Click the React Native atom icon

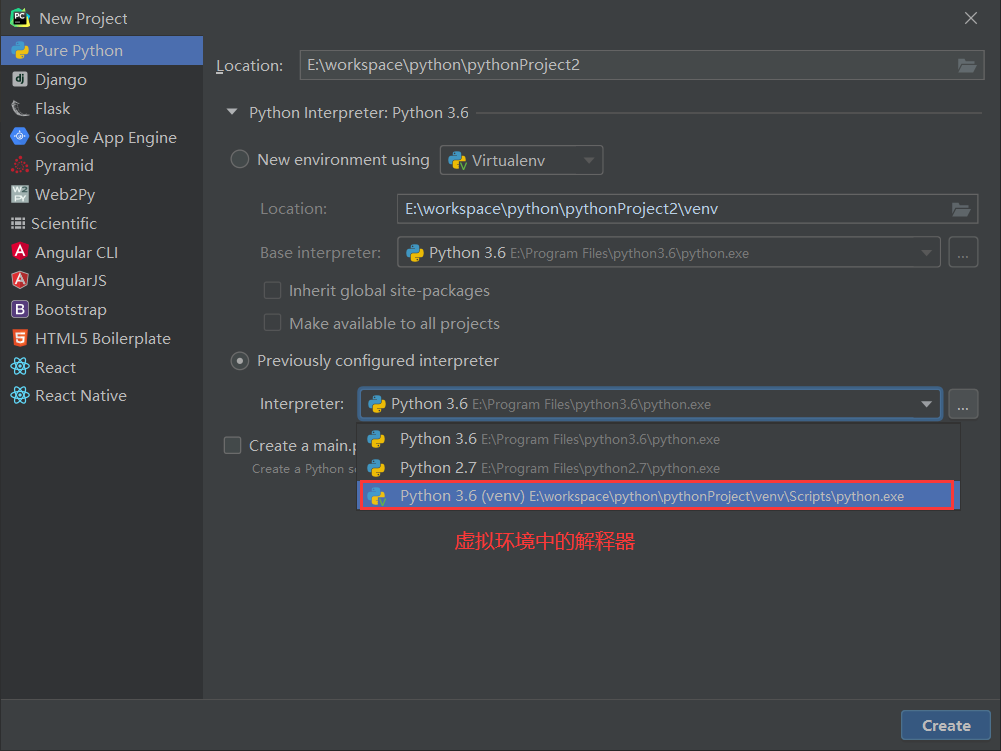(20, 395)
